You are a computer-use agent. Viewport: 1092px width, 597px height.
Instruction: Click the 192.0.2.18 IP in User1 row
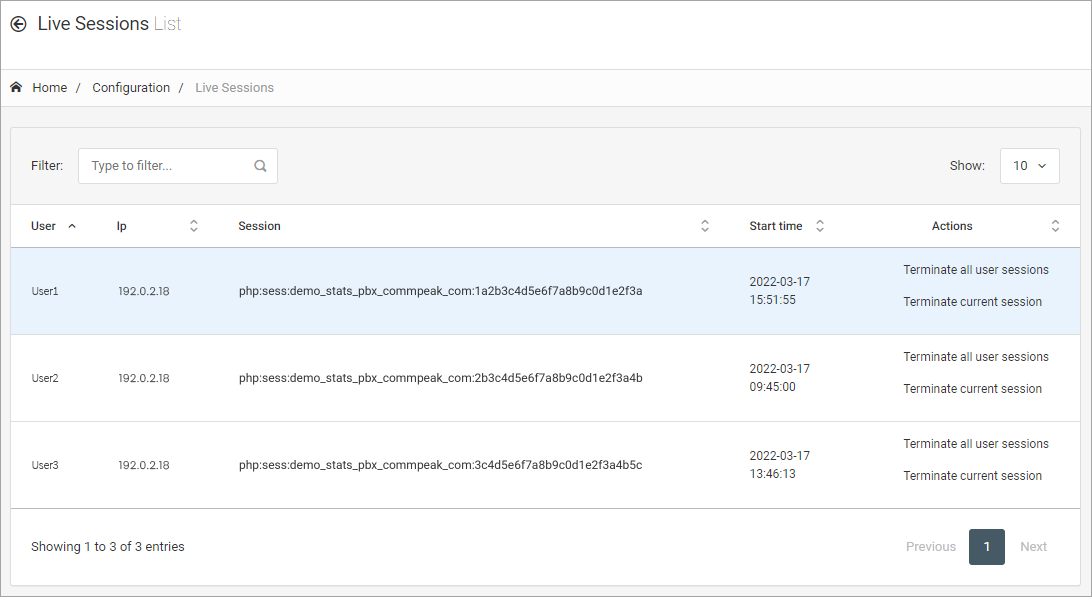coord(143,291)
